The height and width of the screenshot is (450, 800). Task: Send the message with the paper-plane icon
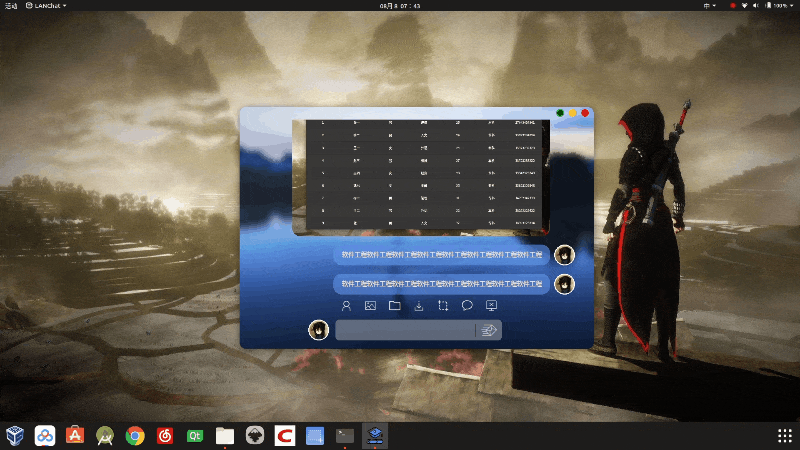489,330
